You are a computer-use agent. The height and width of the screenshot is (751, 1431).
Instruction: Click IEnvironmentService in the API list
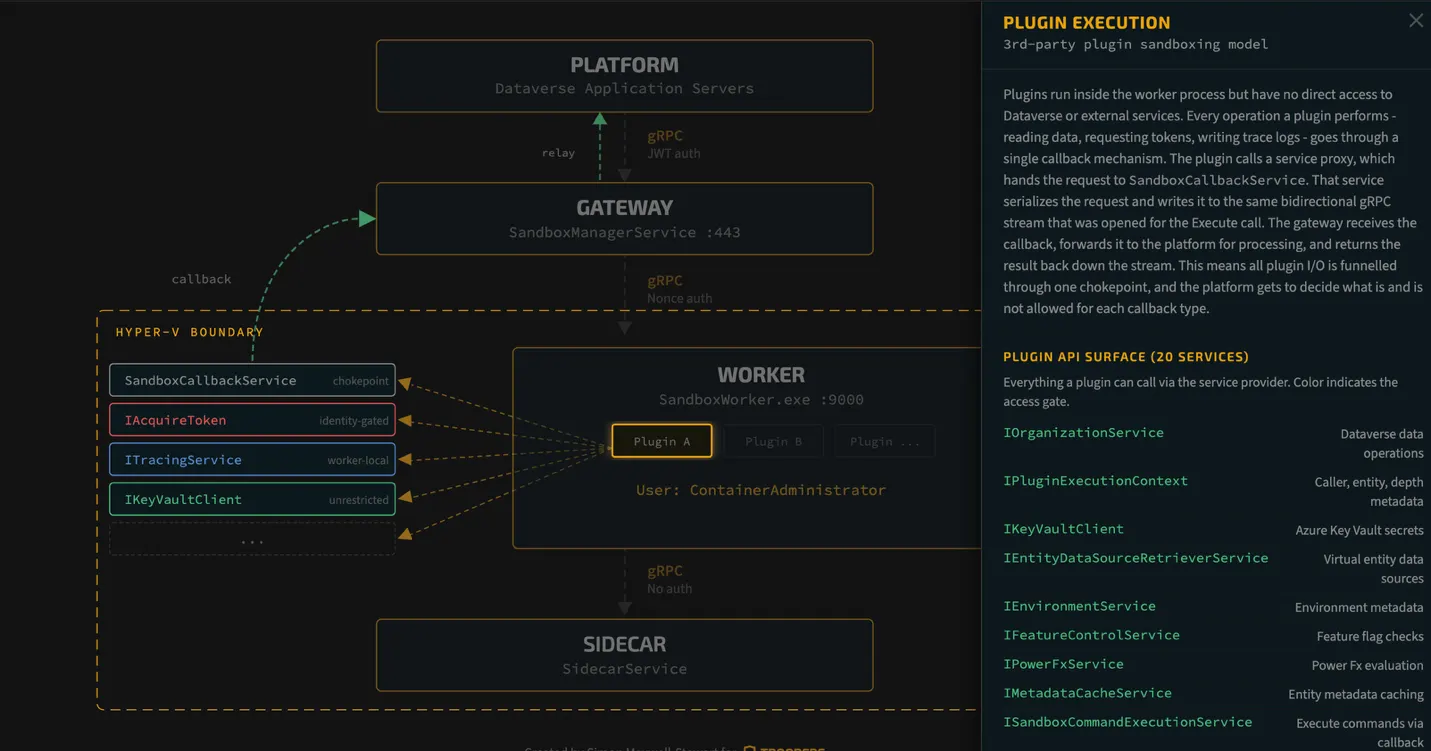tap(1079, 606)
